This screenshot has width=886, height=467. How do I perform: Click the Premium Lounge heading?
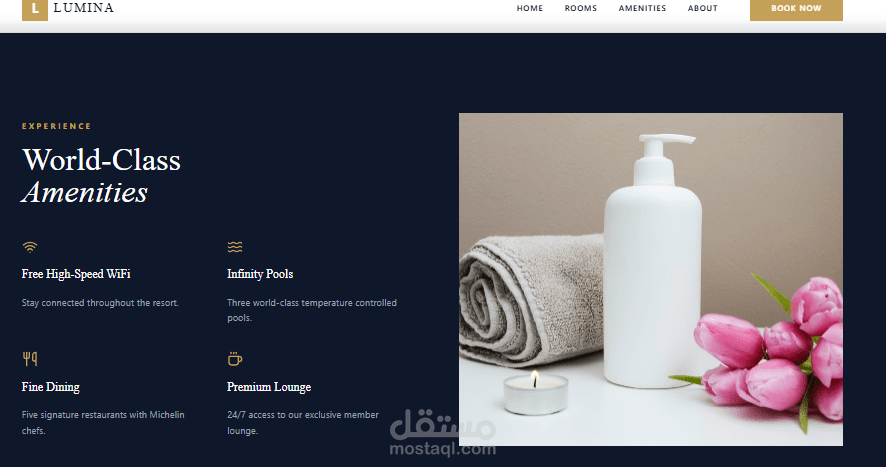(x=269, y=387)
